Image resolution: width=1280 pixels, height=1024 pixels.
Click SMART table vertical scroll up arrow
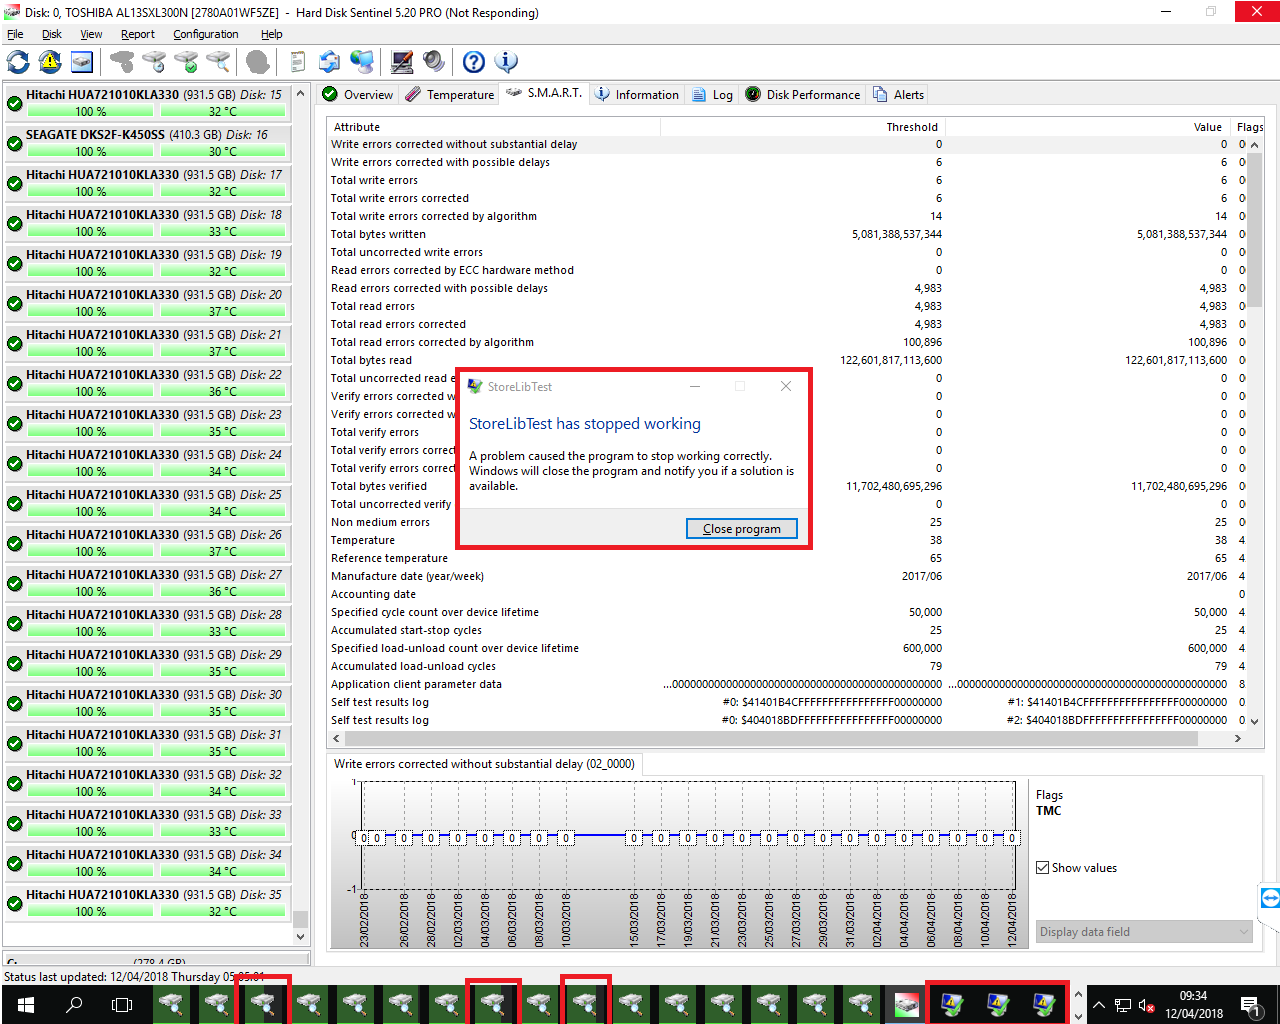click(1255, 144)
